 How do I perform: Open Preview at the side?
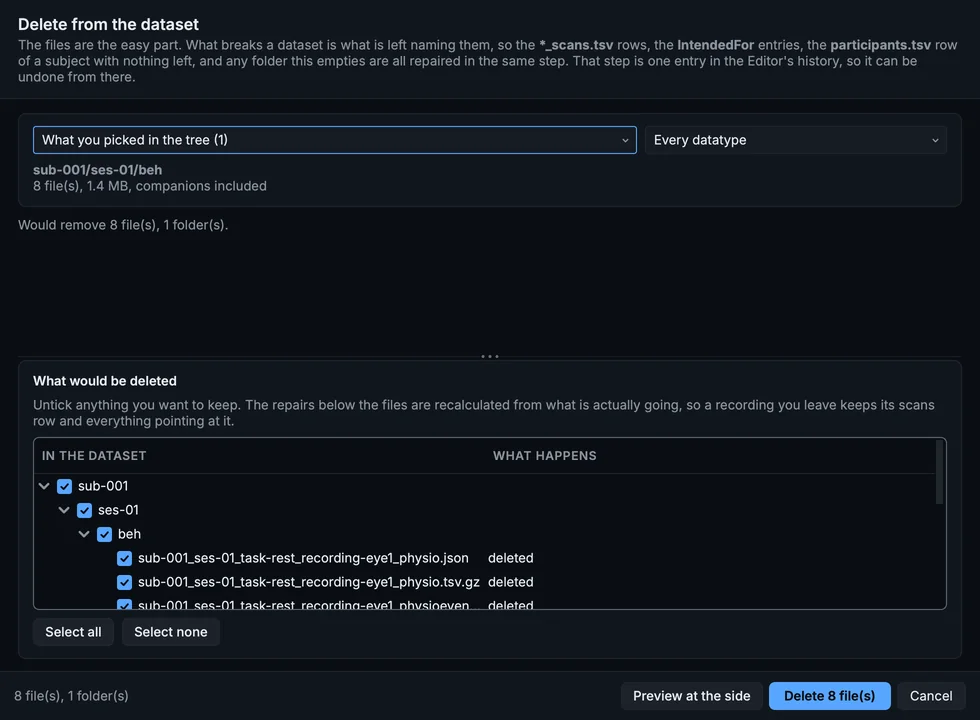point(691,696)
